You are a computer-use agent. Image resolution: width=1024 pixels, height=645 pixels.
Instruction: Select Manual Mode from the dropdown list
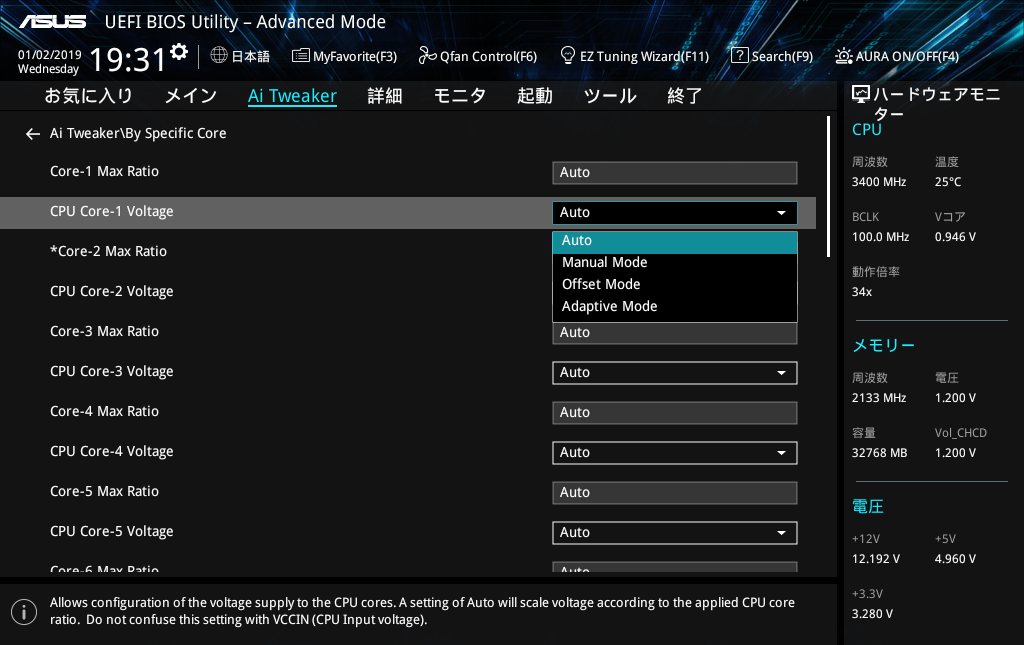coord(604,262)
